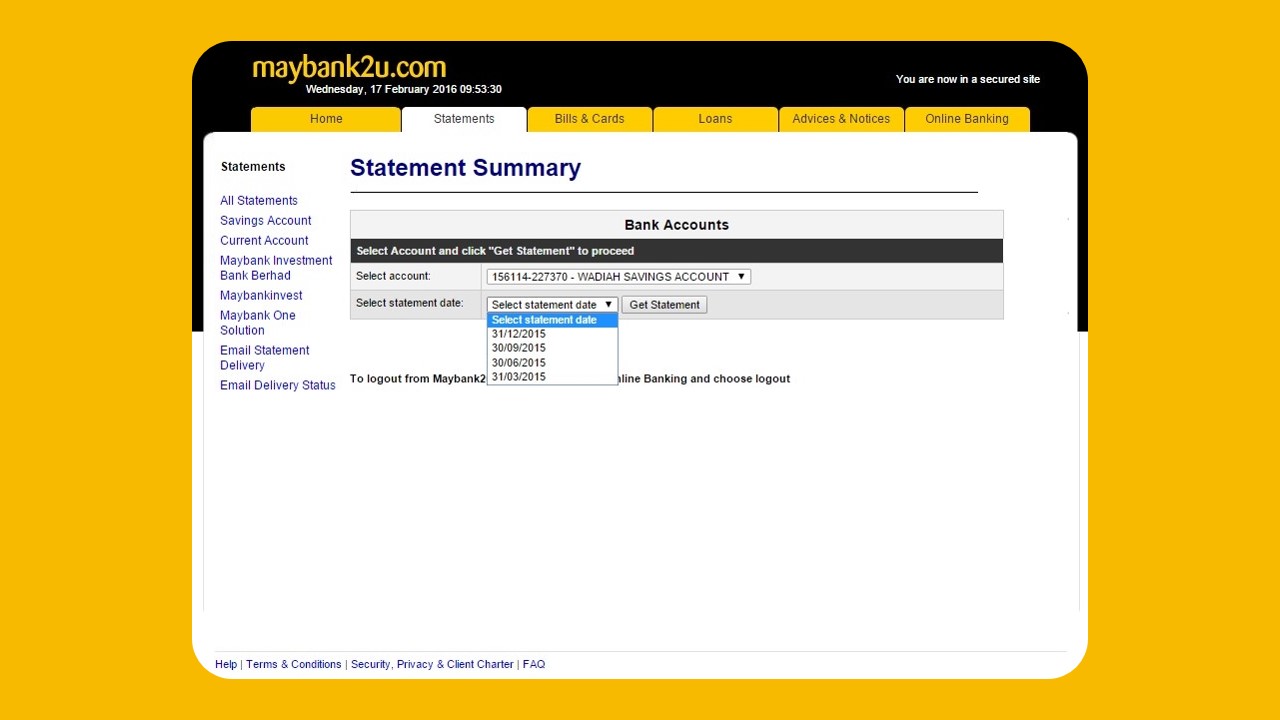Expand the Wadiah Savings Account dropdown
Viewport: 1280px width, 720px height.
click(618, 277)
